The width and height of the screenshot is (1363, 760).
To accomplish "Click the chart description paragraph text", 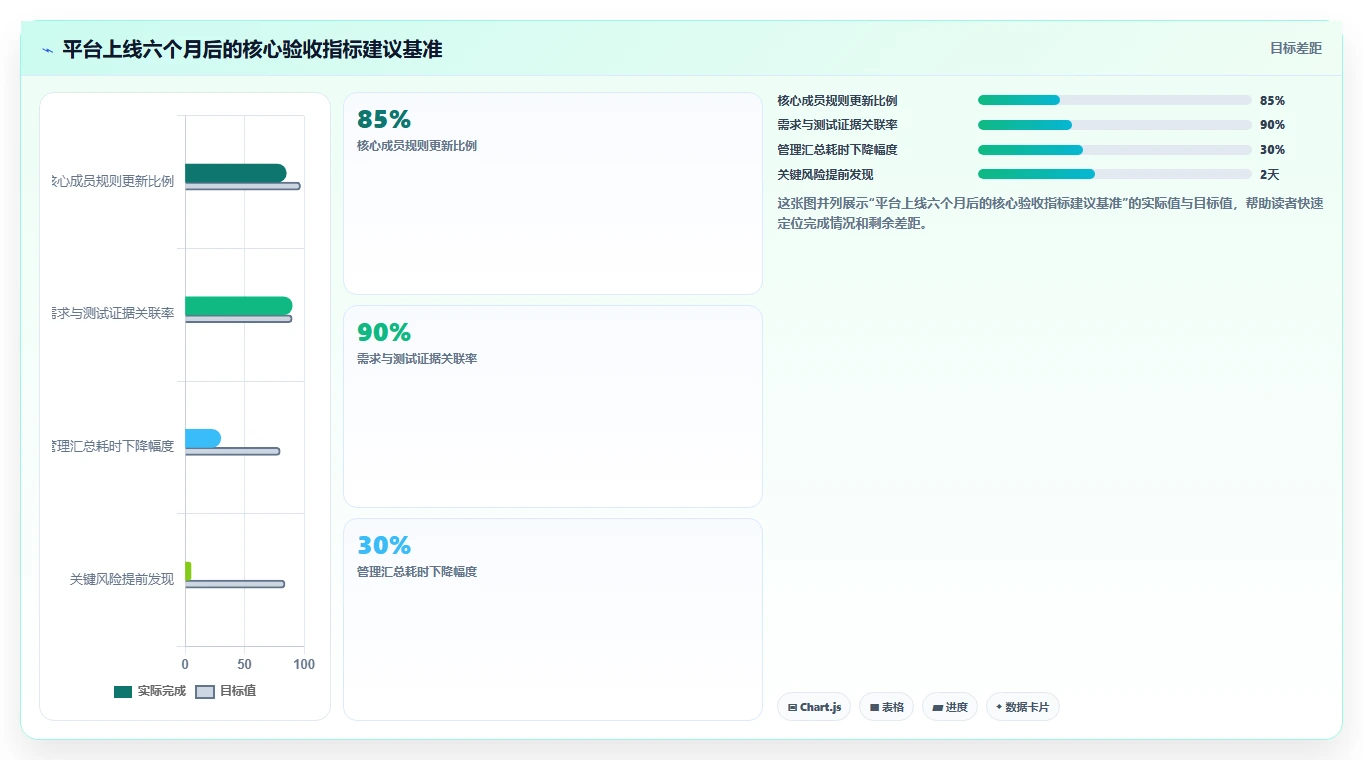I will (x=1050, y=213).
